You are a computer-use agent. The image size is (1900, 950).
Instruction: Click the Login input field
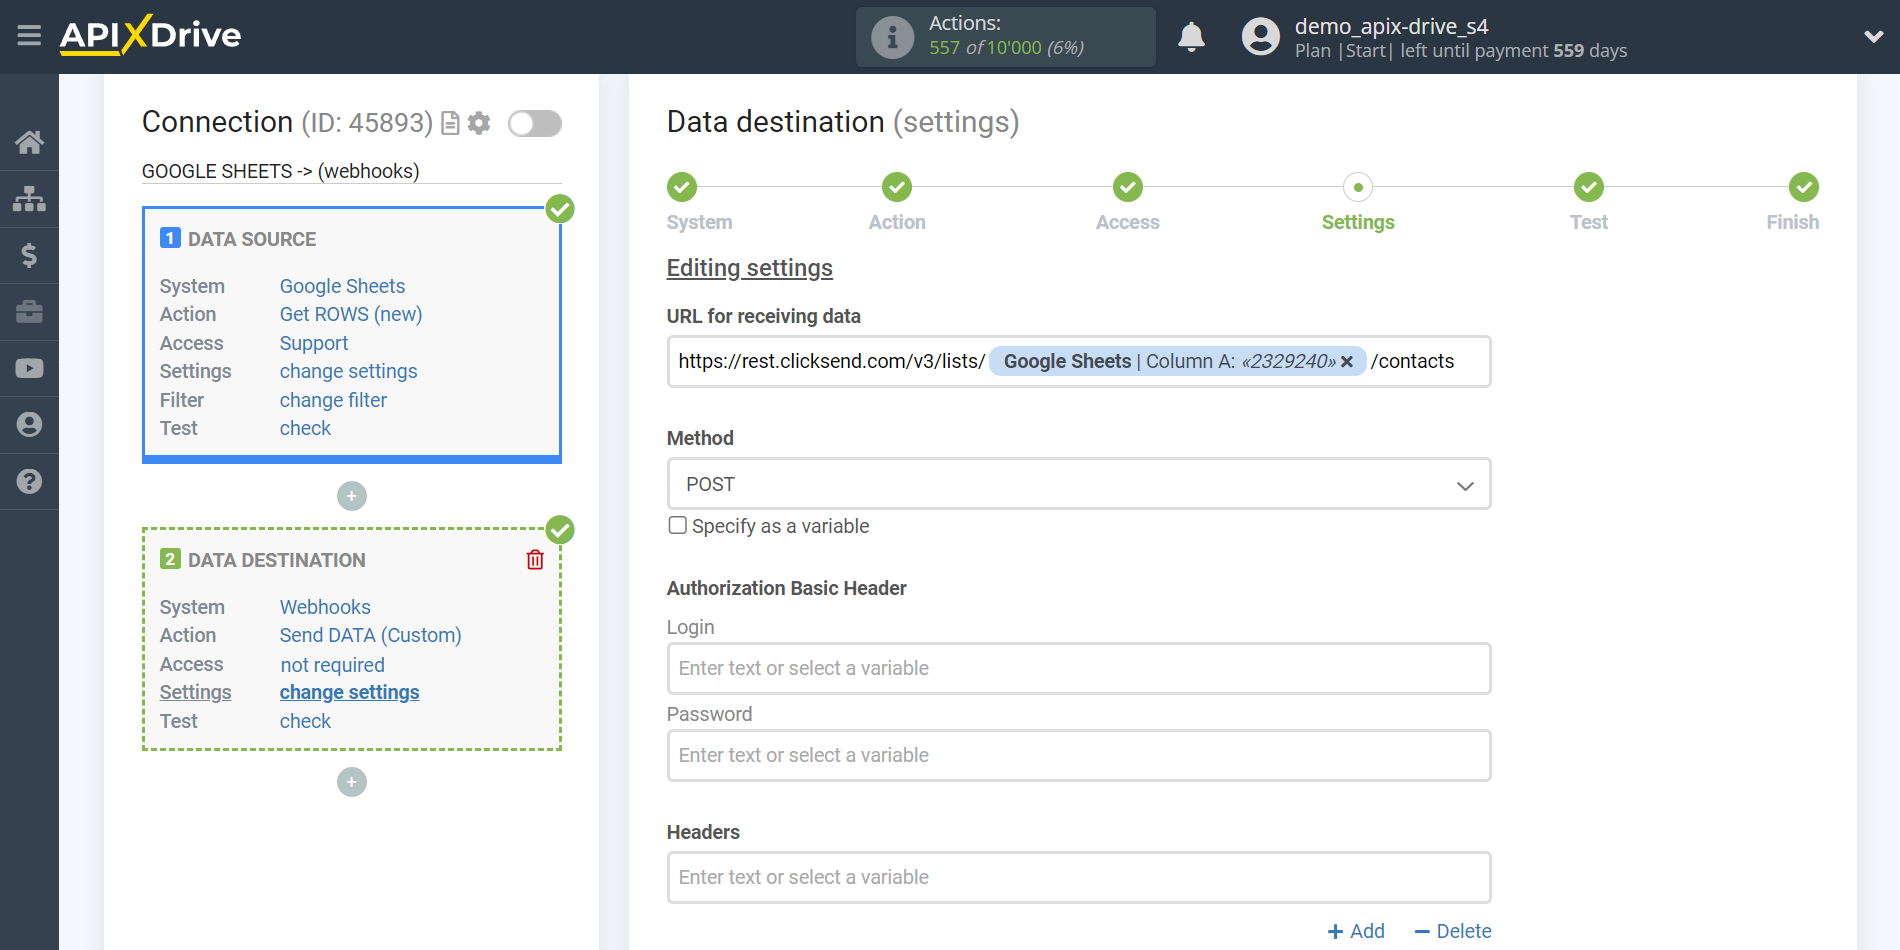(1079, 668)
